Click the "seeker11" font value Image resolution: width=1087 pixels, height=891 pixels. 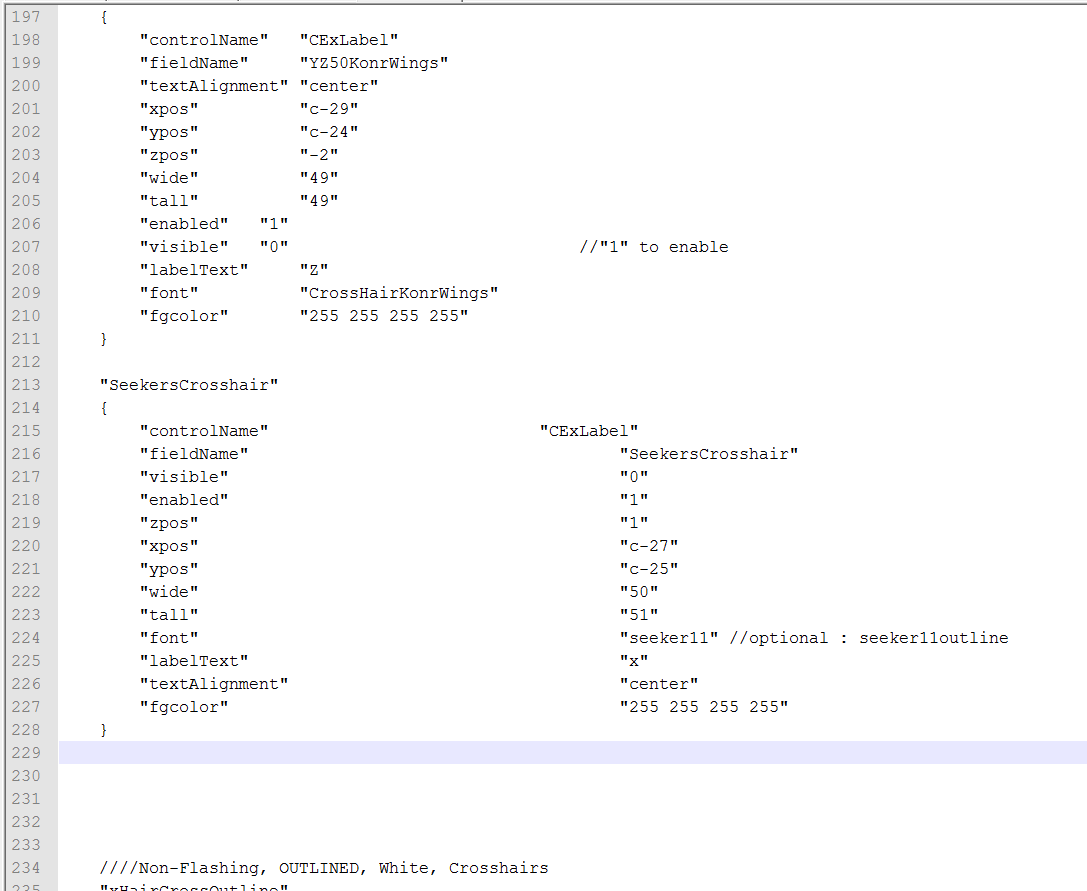coord(668,638)
